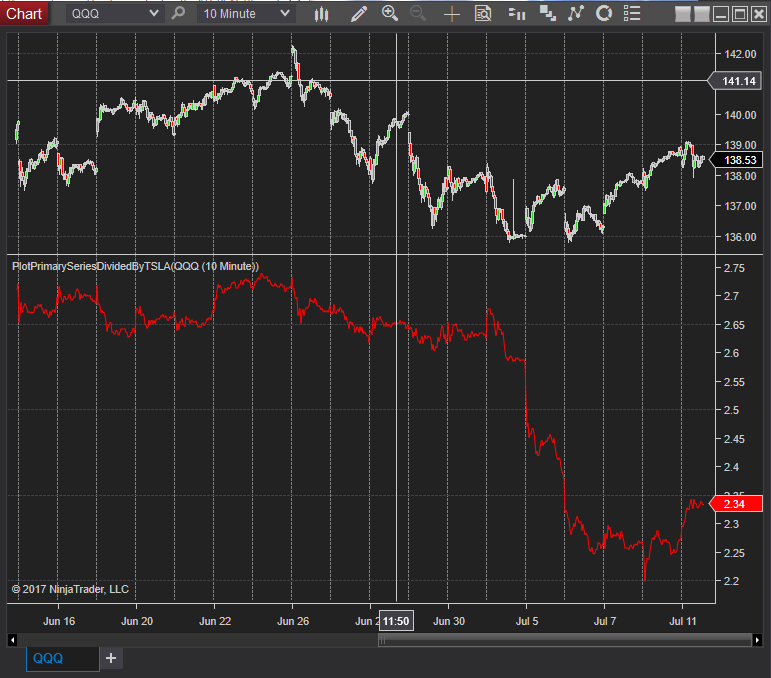Click the Jul 11 date axis label
This screenshot has height=678, width=771.
(682, 621)
